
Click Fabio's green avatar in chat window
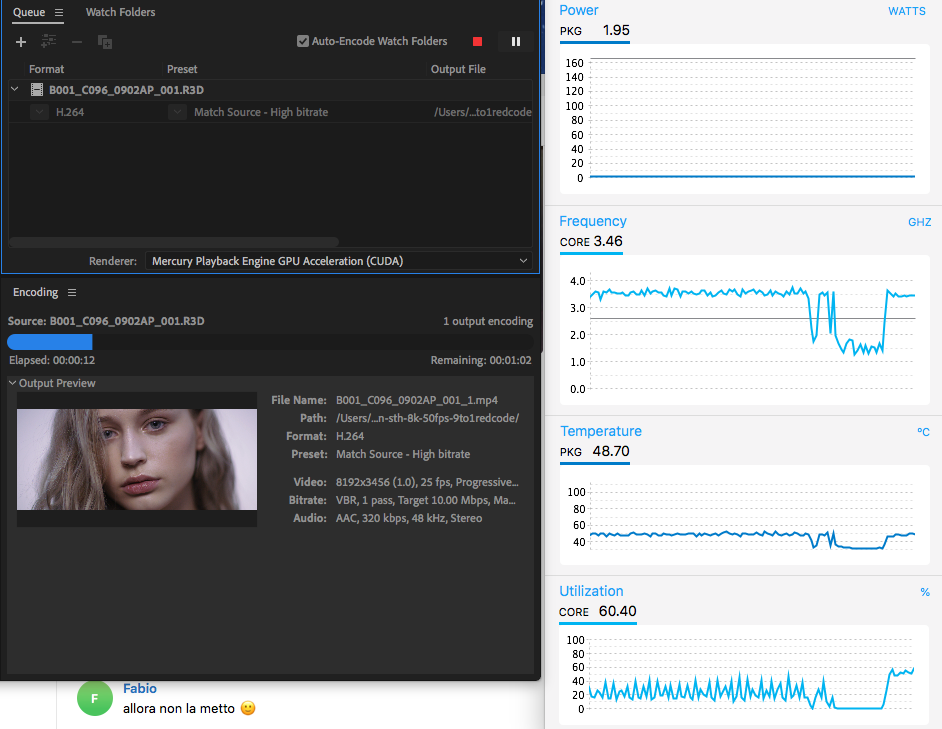coord(94,698)
